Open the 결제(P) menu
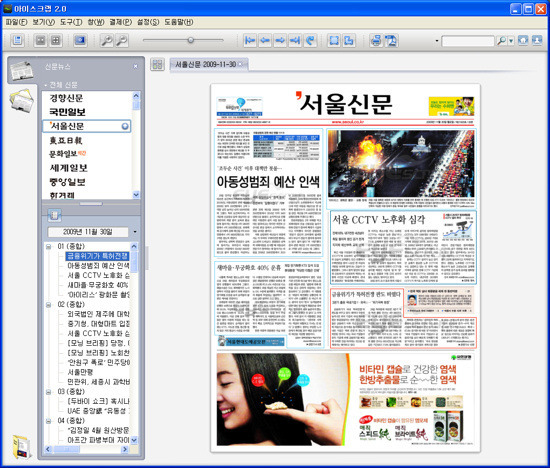This screenshot has height=468, width=550. 120,22
